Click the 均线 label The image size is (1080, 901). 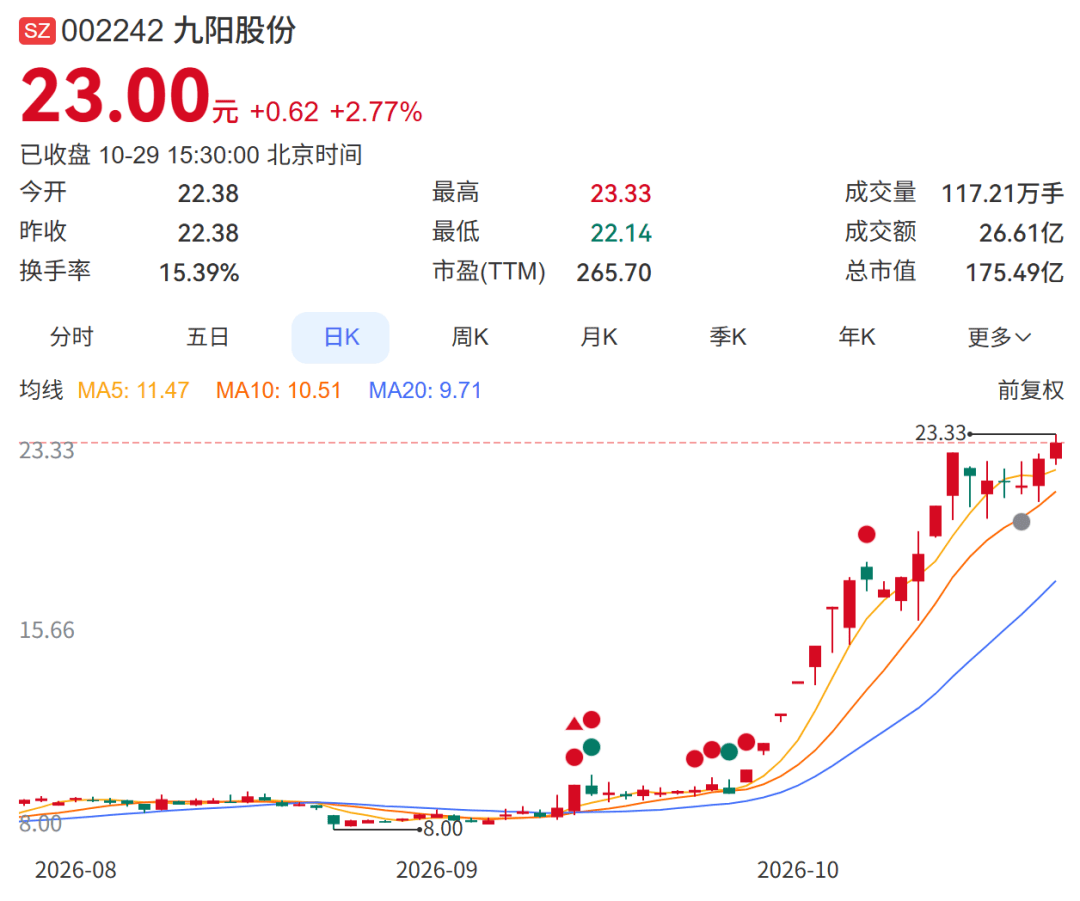(x=41, y=391)
